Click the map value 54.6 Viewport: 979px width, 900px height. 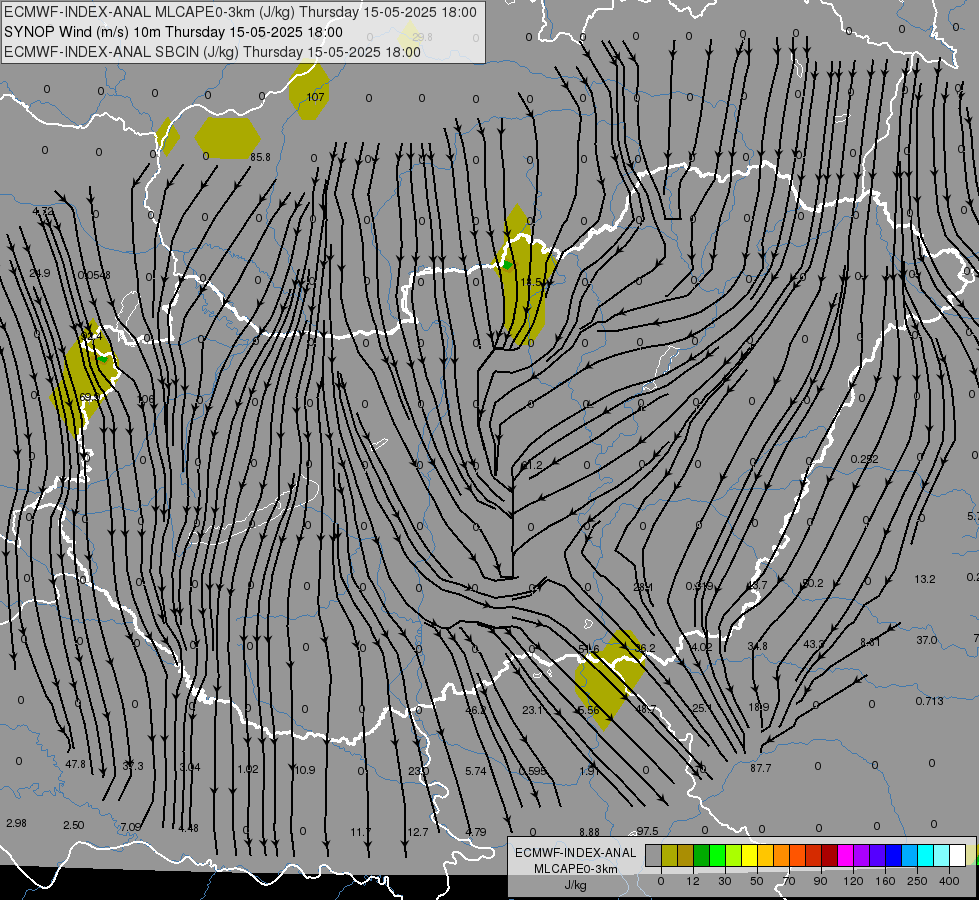point(589,650)
